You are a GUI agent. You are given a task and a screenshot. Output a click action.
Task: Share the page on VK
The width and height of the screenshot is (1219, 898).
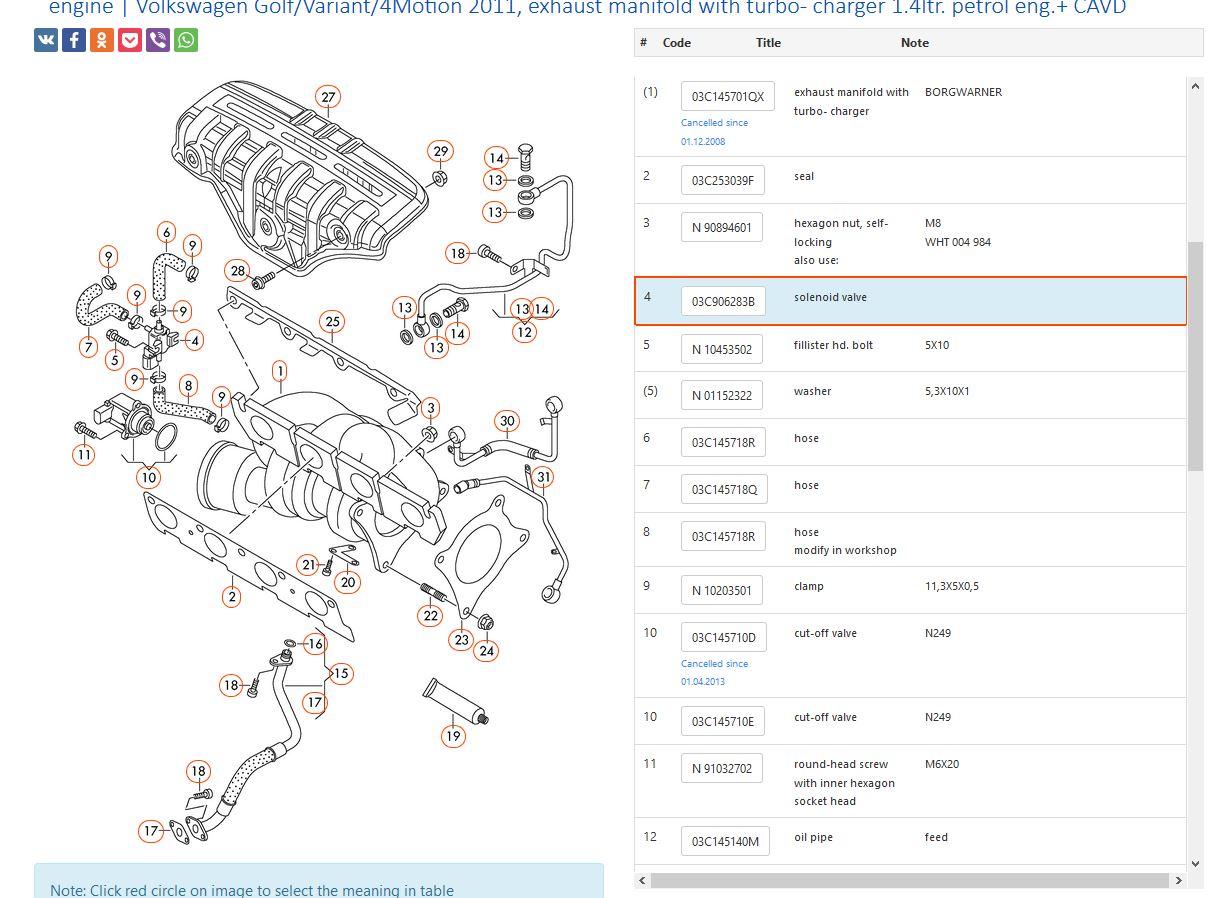[46, 40]
